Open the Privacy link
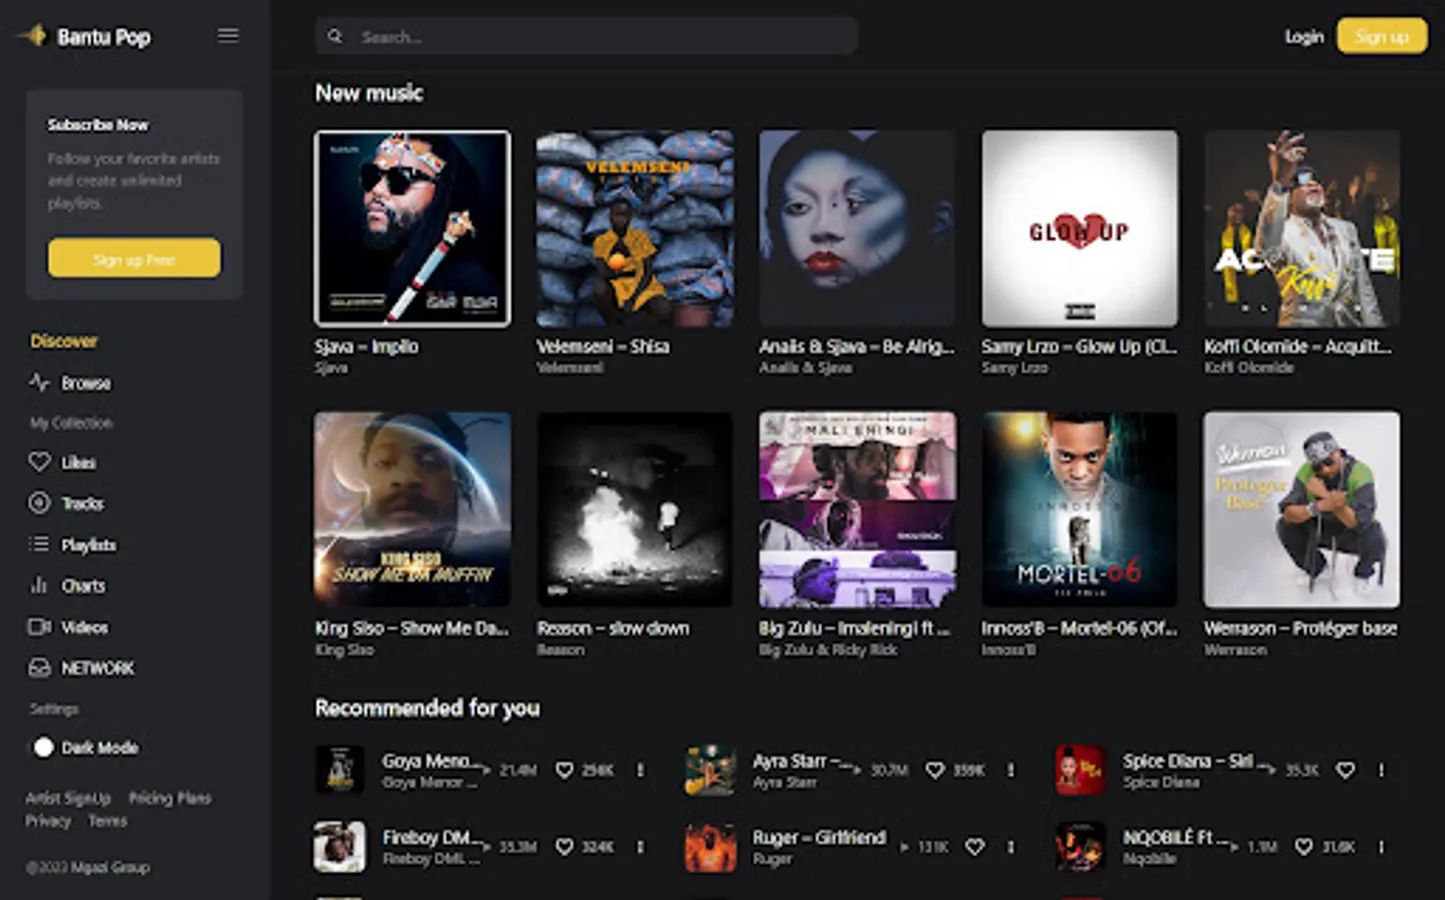Viewport: 1445px width, 900px height. click(48, 821)
